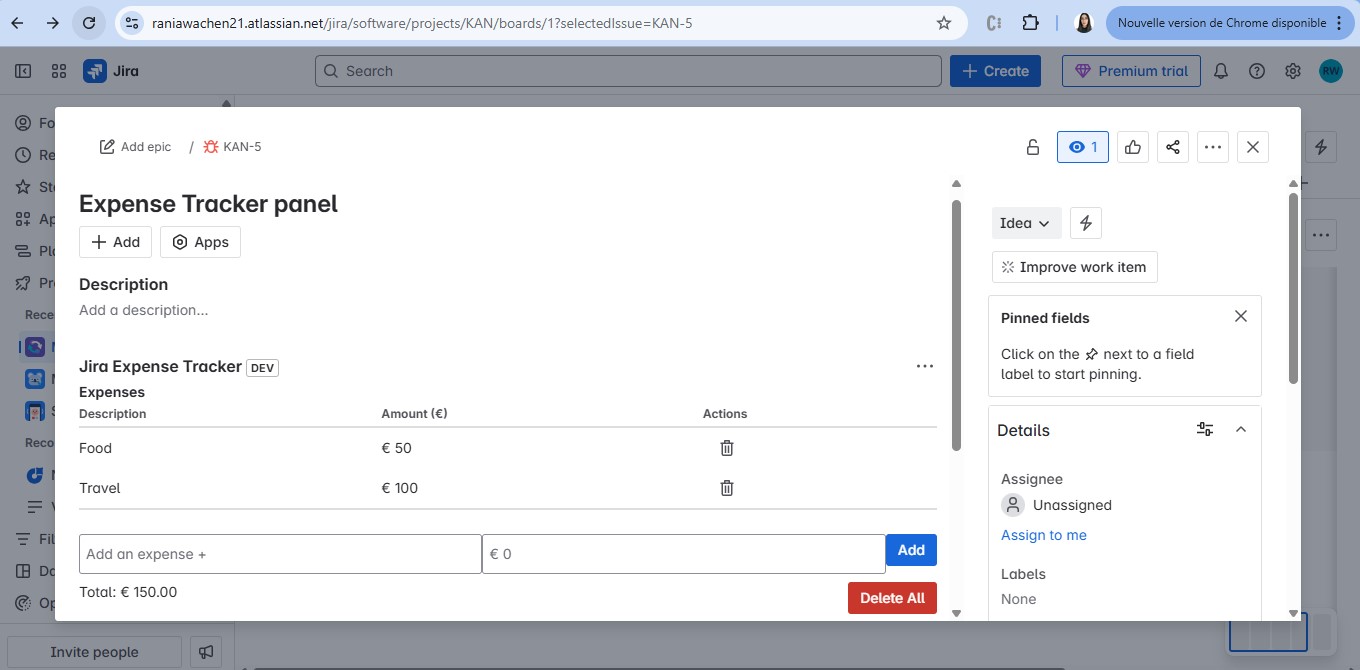
Task: Open the Apps button
Action: pyautogui.click(x=200, y=242)
